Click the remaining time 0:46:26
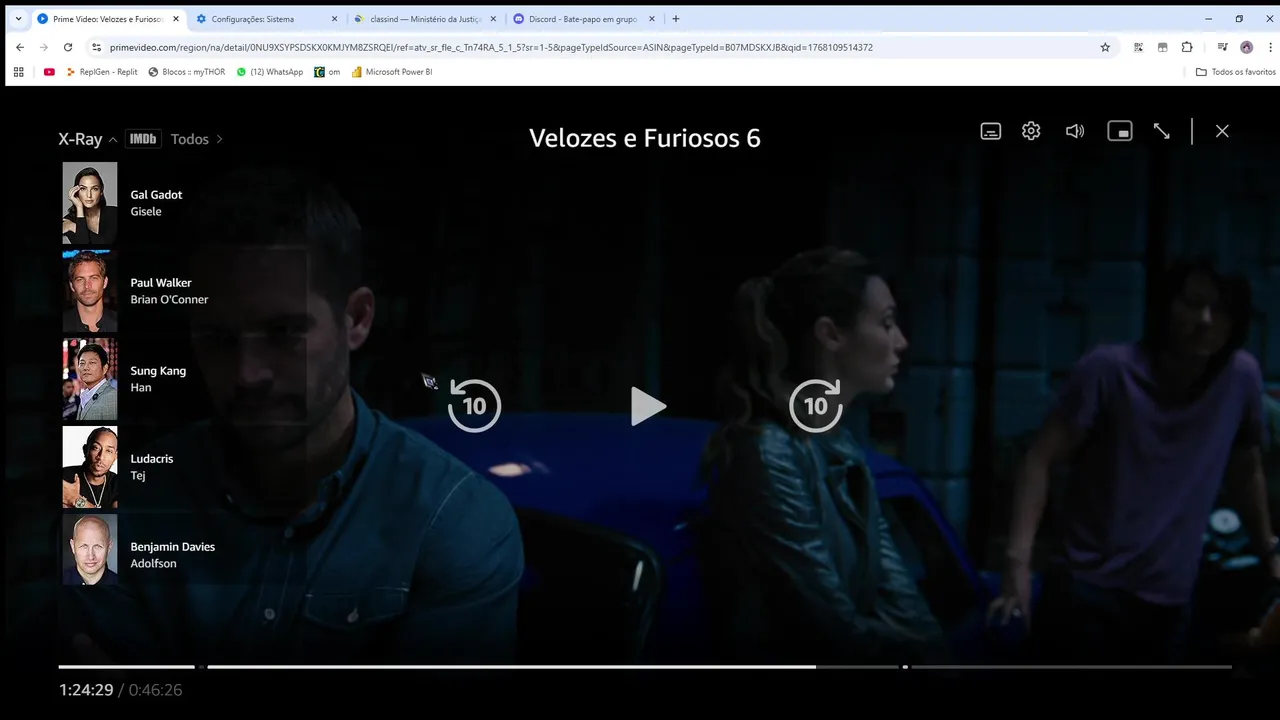Image resolution: width=1280 pixels, height=720 pixels. 155,690
